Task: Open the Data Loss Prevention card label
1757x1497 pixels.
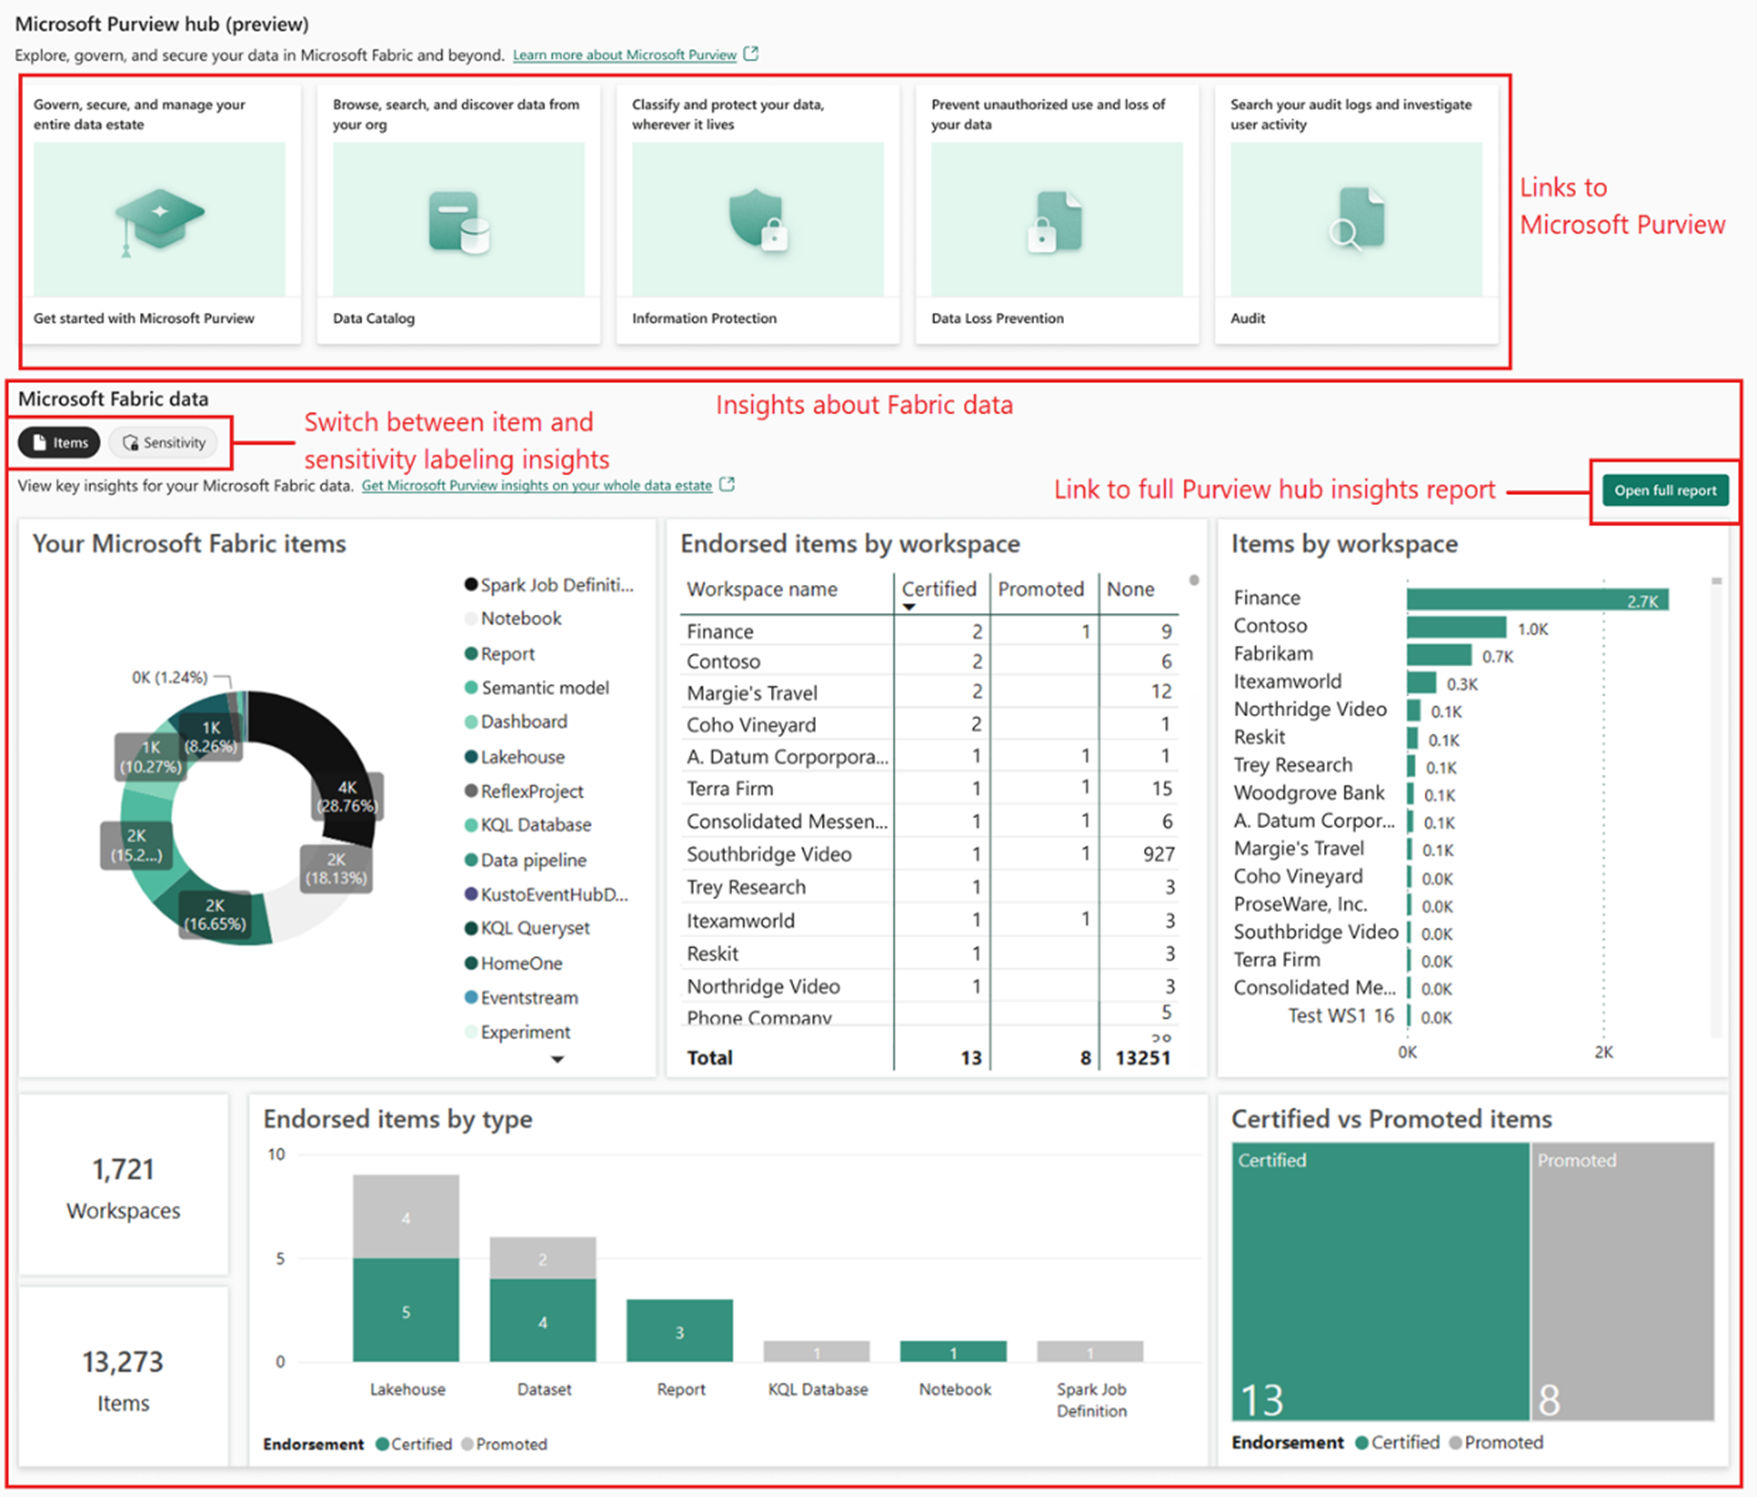Action: tap(997, 318)
